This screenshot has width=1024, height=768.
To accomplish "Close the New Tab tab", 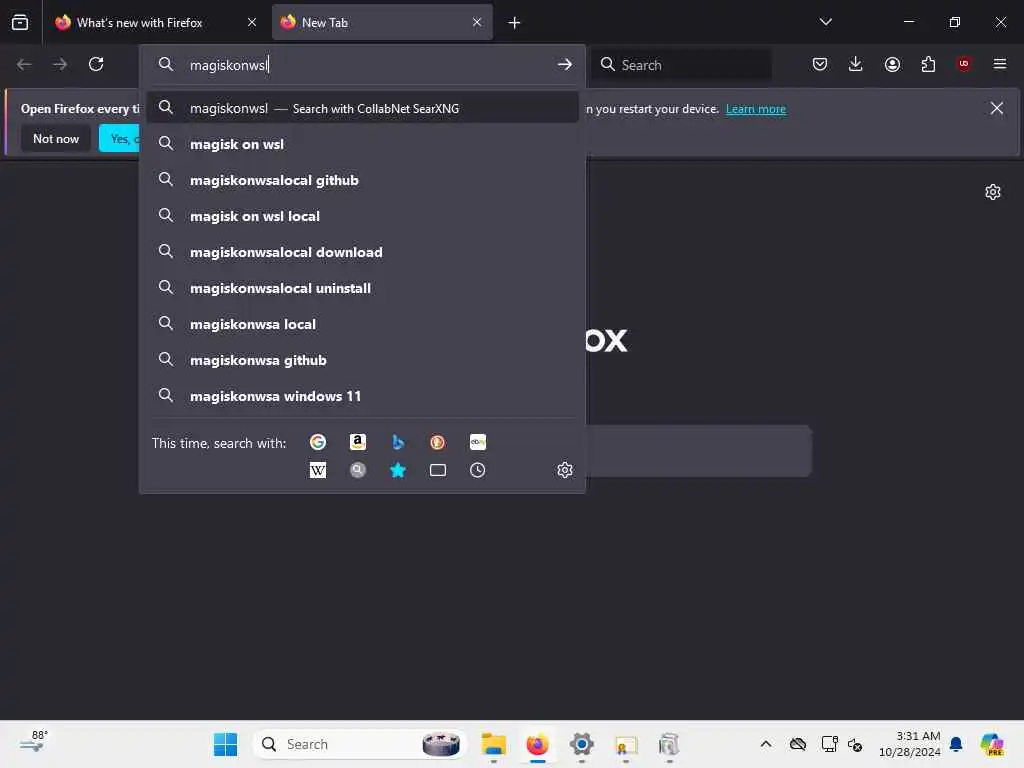I will click(x=477, y=22).
